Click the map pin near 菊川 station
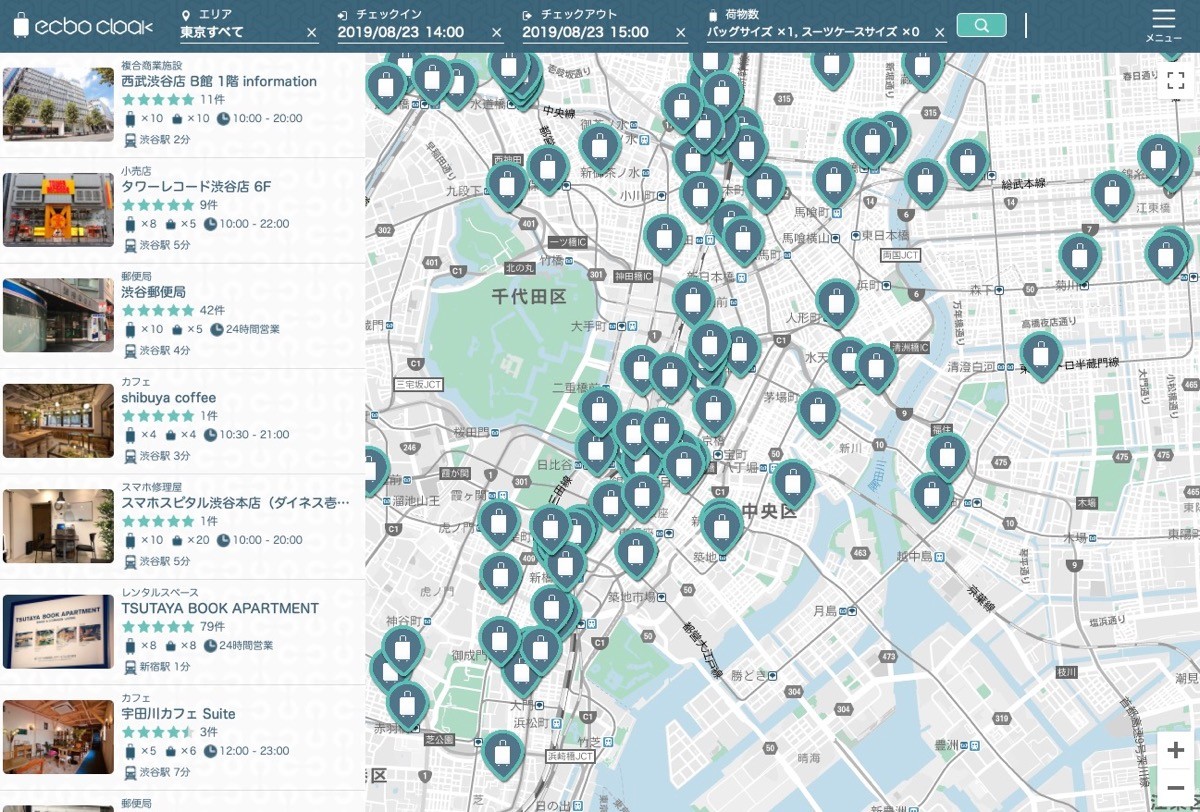This screenshot has width=1200, height=812. tap(1079, 258)
